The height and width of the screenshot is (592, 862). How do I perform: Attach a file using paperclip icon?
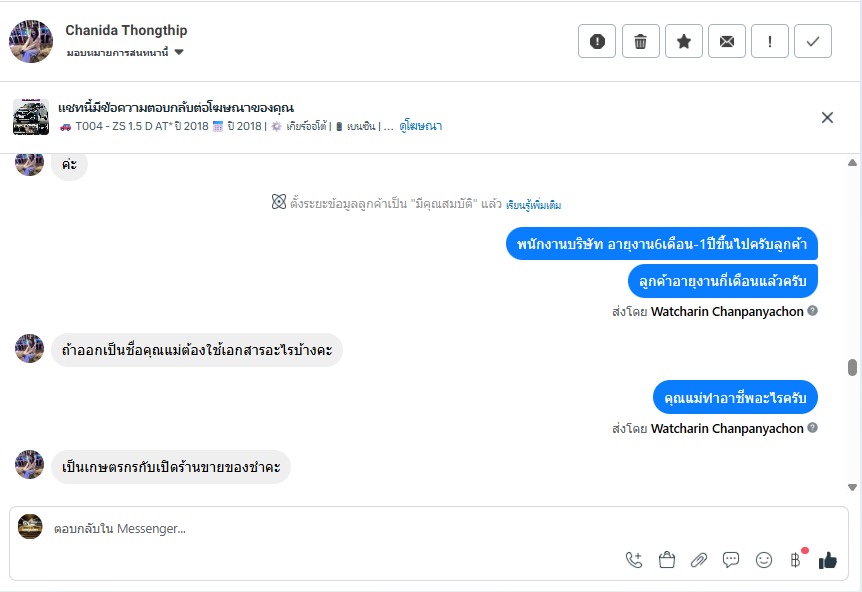coord(699,560)
